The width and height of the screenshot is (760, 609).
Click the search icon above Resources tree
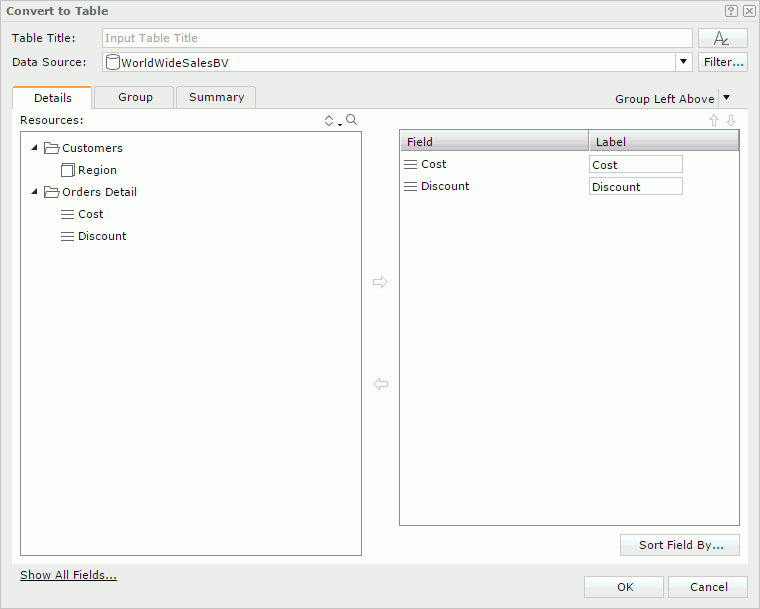(x=351, y=120)
